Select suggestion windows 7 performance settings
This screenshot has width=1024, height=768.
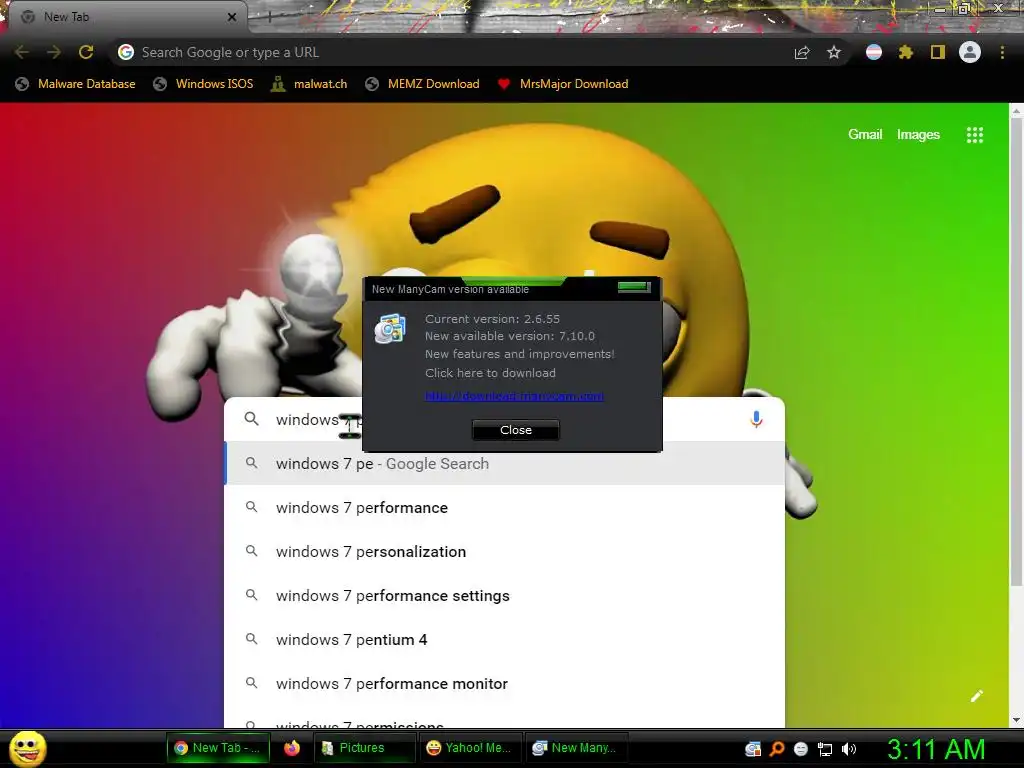coord(505,596)
